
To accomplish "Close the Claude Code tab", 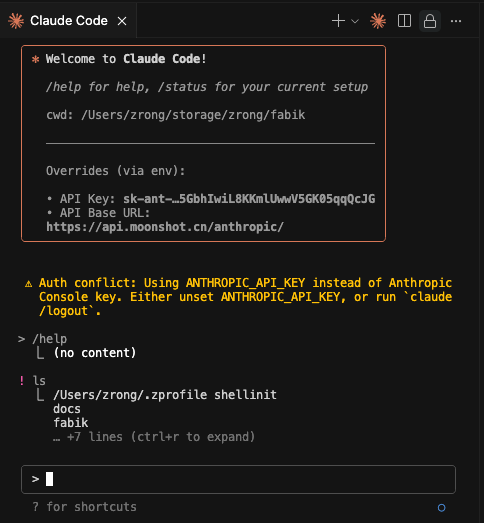I will [122, 21].
